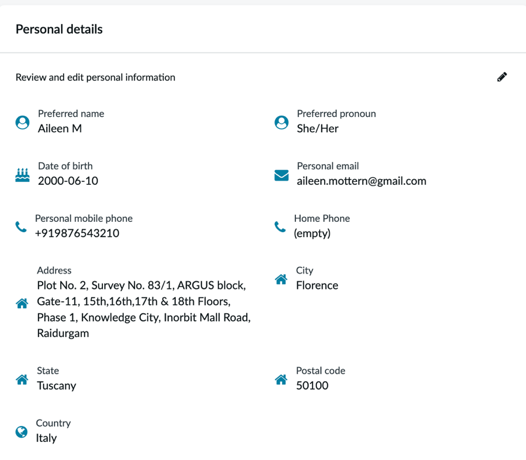Select the email aileen.mottern@gmail.com

[362, 181]
